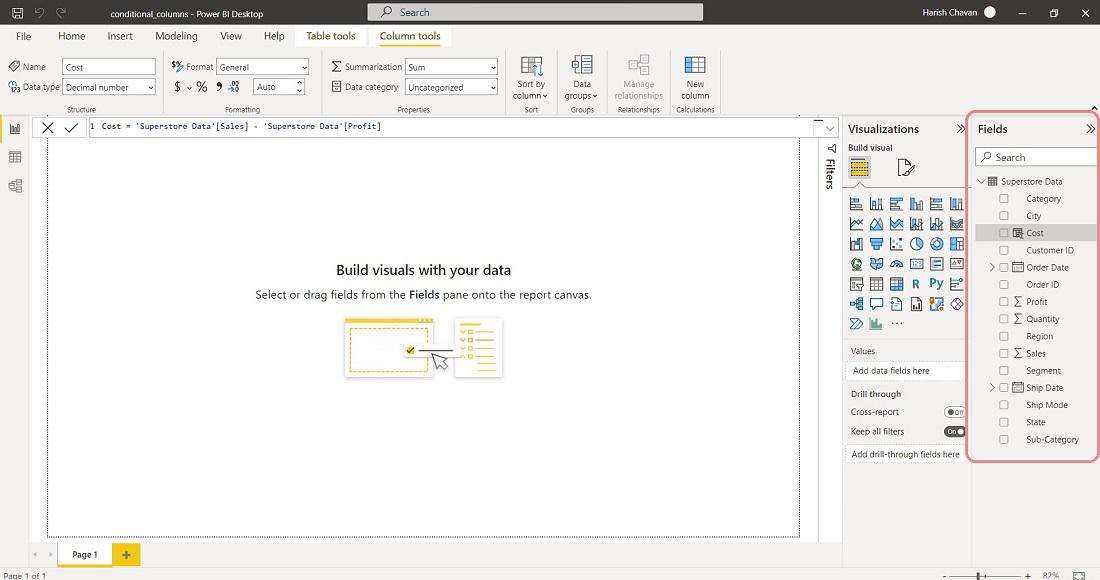This screenshot has height=580, width=1100.
Task: Check the Quantity field checkbox
Action: [1004, 319]
